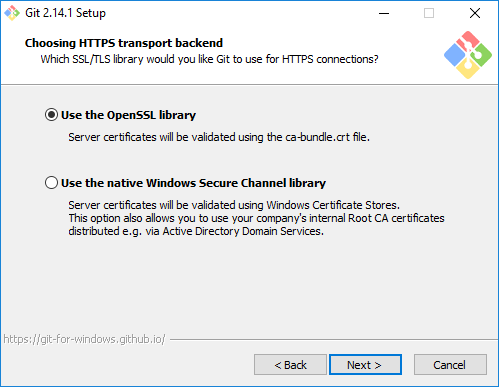Select the Use the OpenSSL library radio button
Screen dimensions: 499x387
point(51,115)
